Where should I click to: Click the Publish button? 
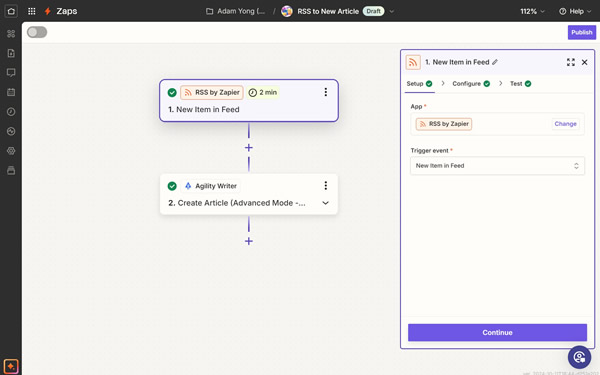(x=582, y=32)
